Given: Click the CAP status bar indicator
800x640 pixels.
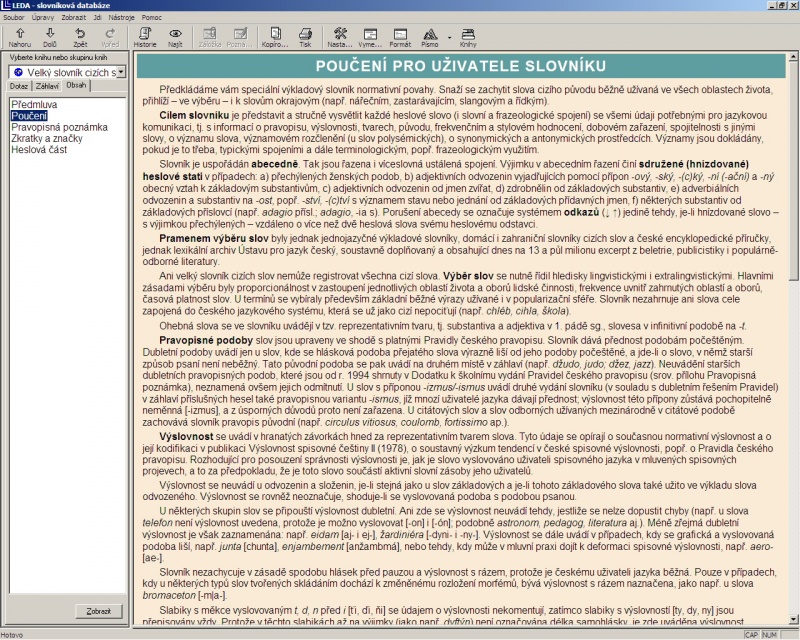Looking at the screenshot, I should 751,635.
